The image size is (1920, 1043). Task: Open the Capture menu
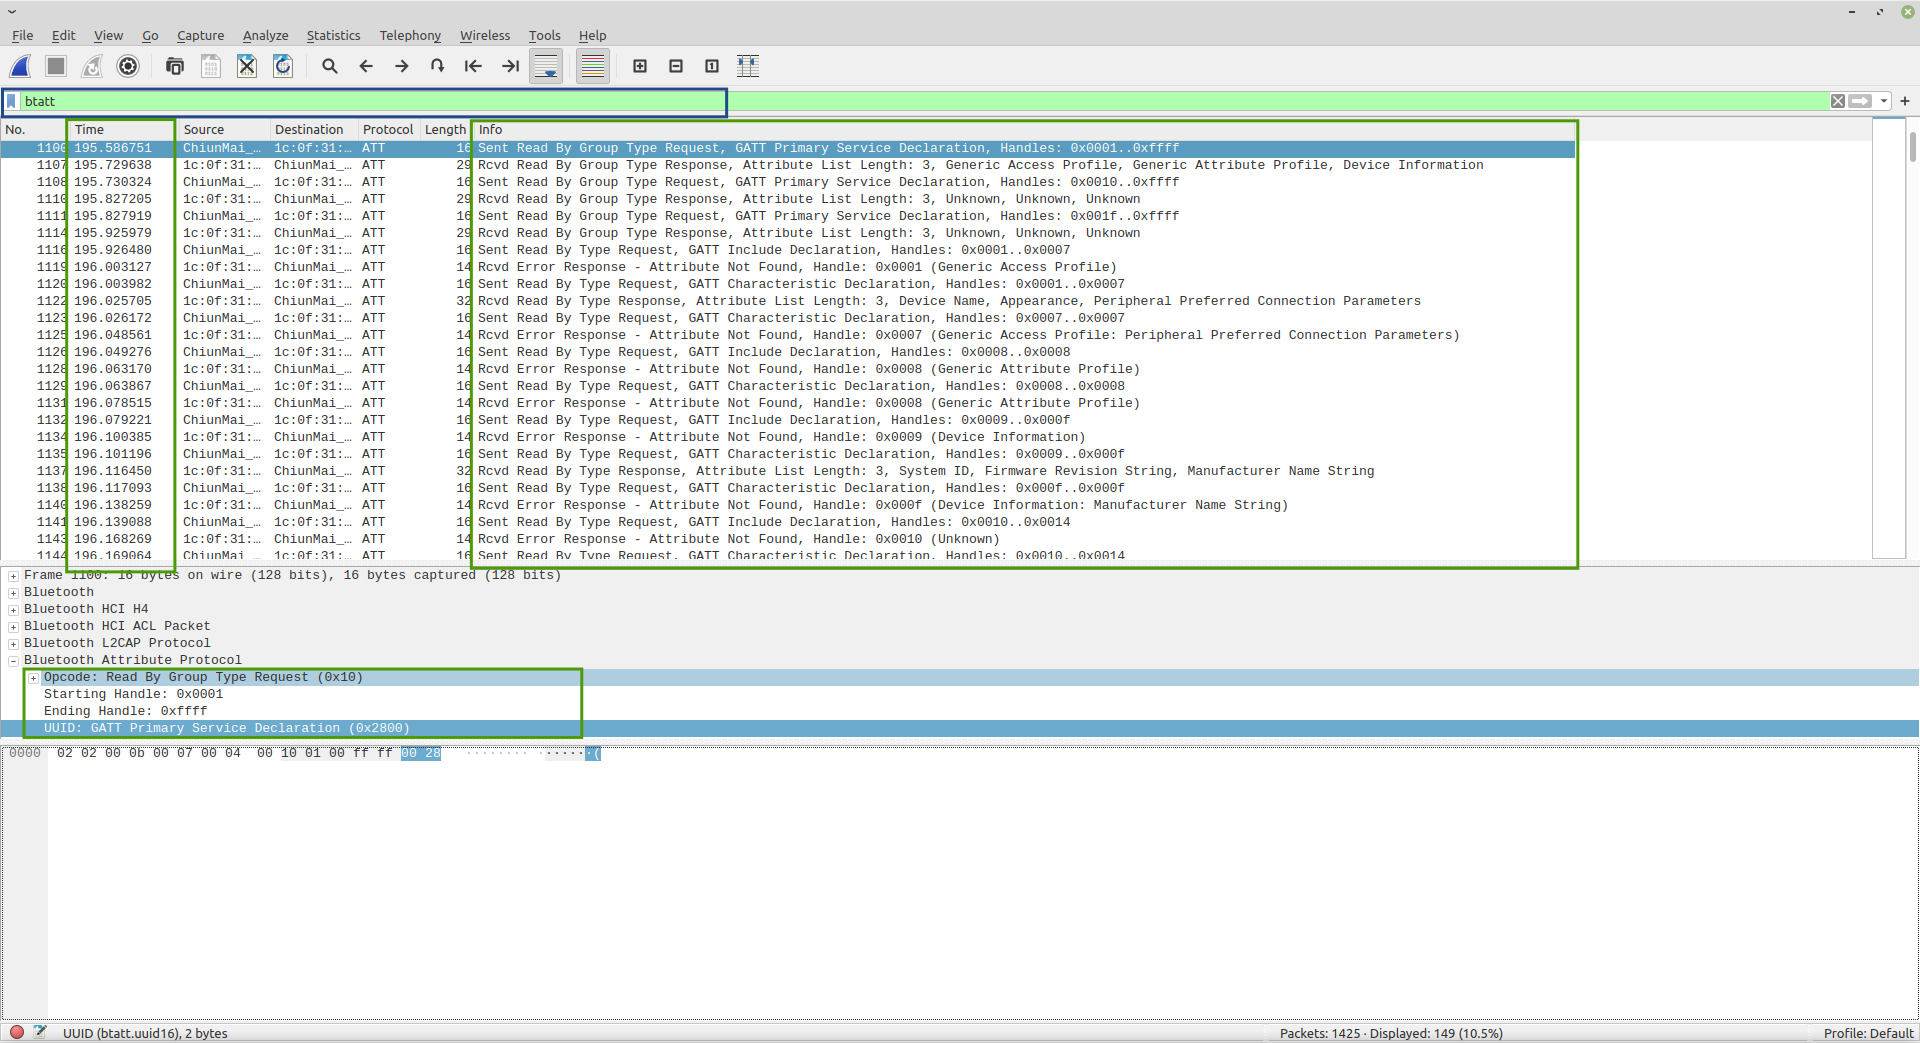pyautogui.click(x=200, y=35)
